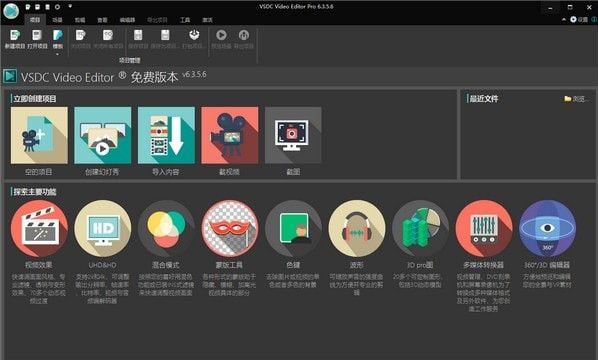Click the 浏览... (Browse) folder button
Viewport: 598px width, 360px height.
tap(576, 99)
